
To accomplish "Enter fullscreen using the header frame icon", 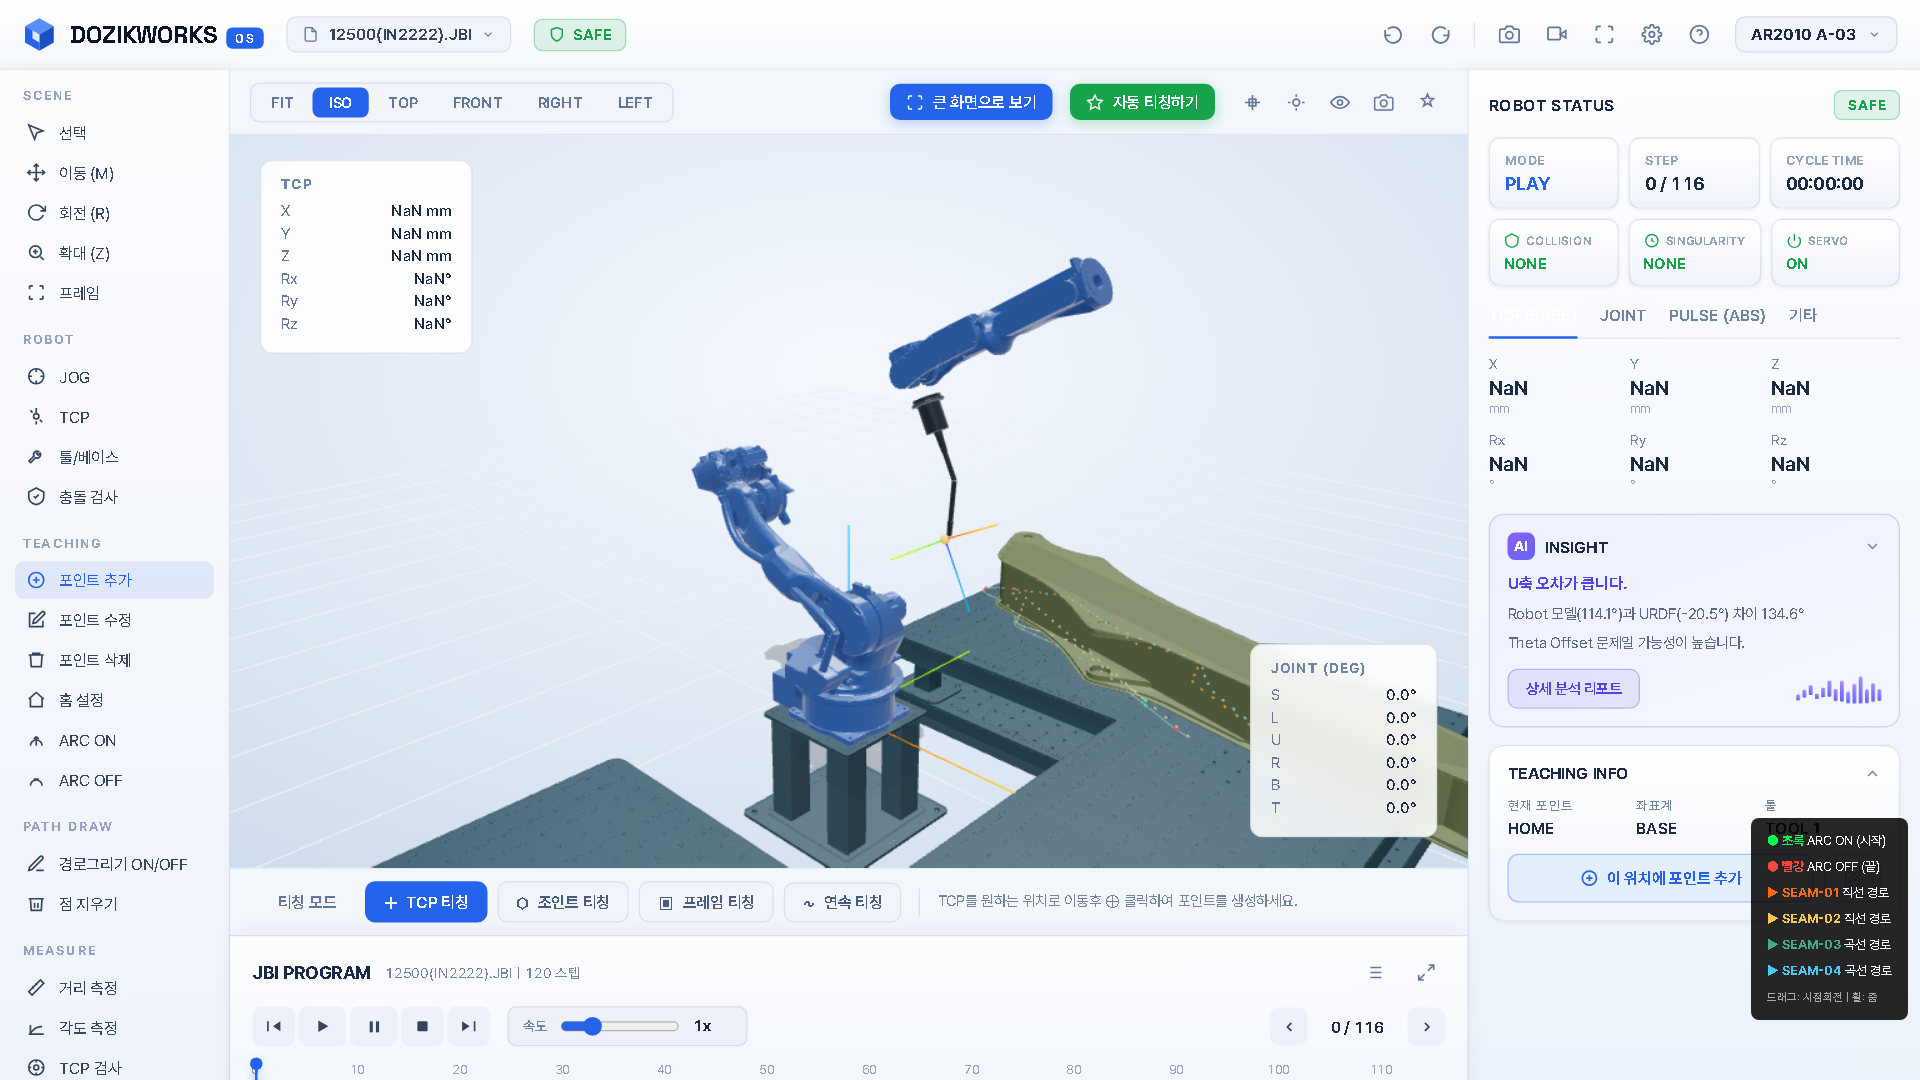I will click(x=1604, y=35).
